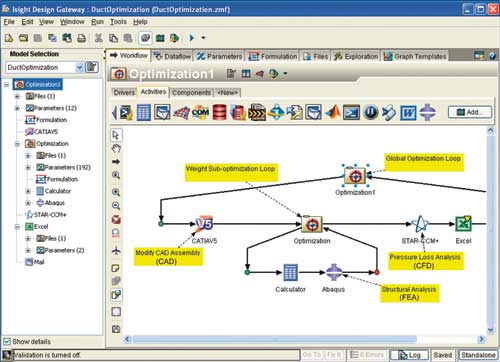Click the New model toolbar icon
The height and width of the screenshot is (362, 500).
9,38
